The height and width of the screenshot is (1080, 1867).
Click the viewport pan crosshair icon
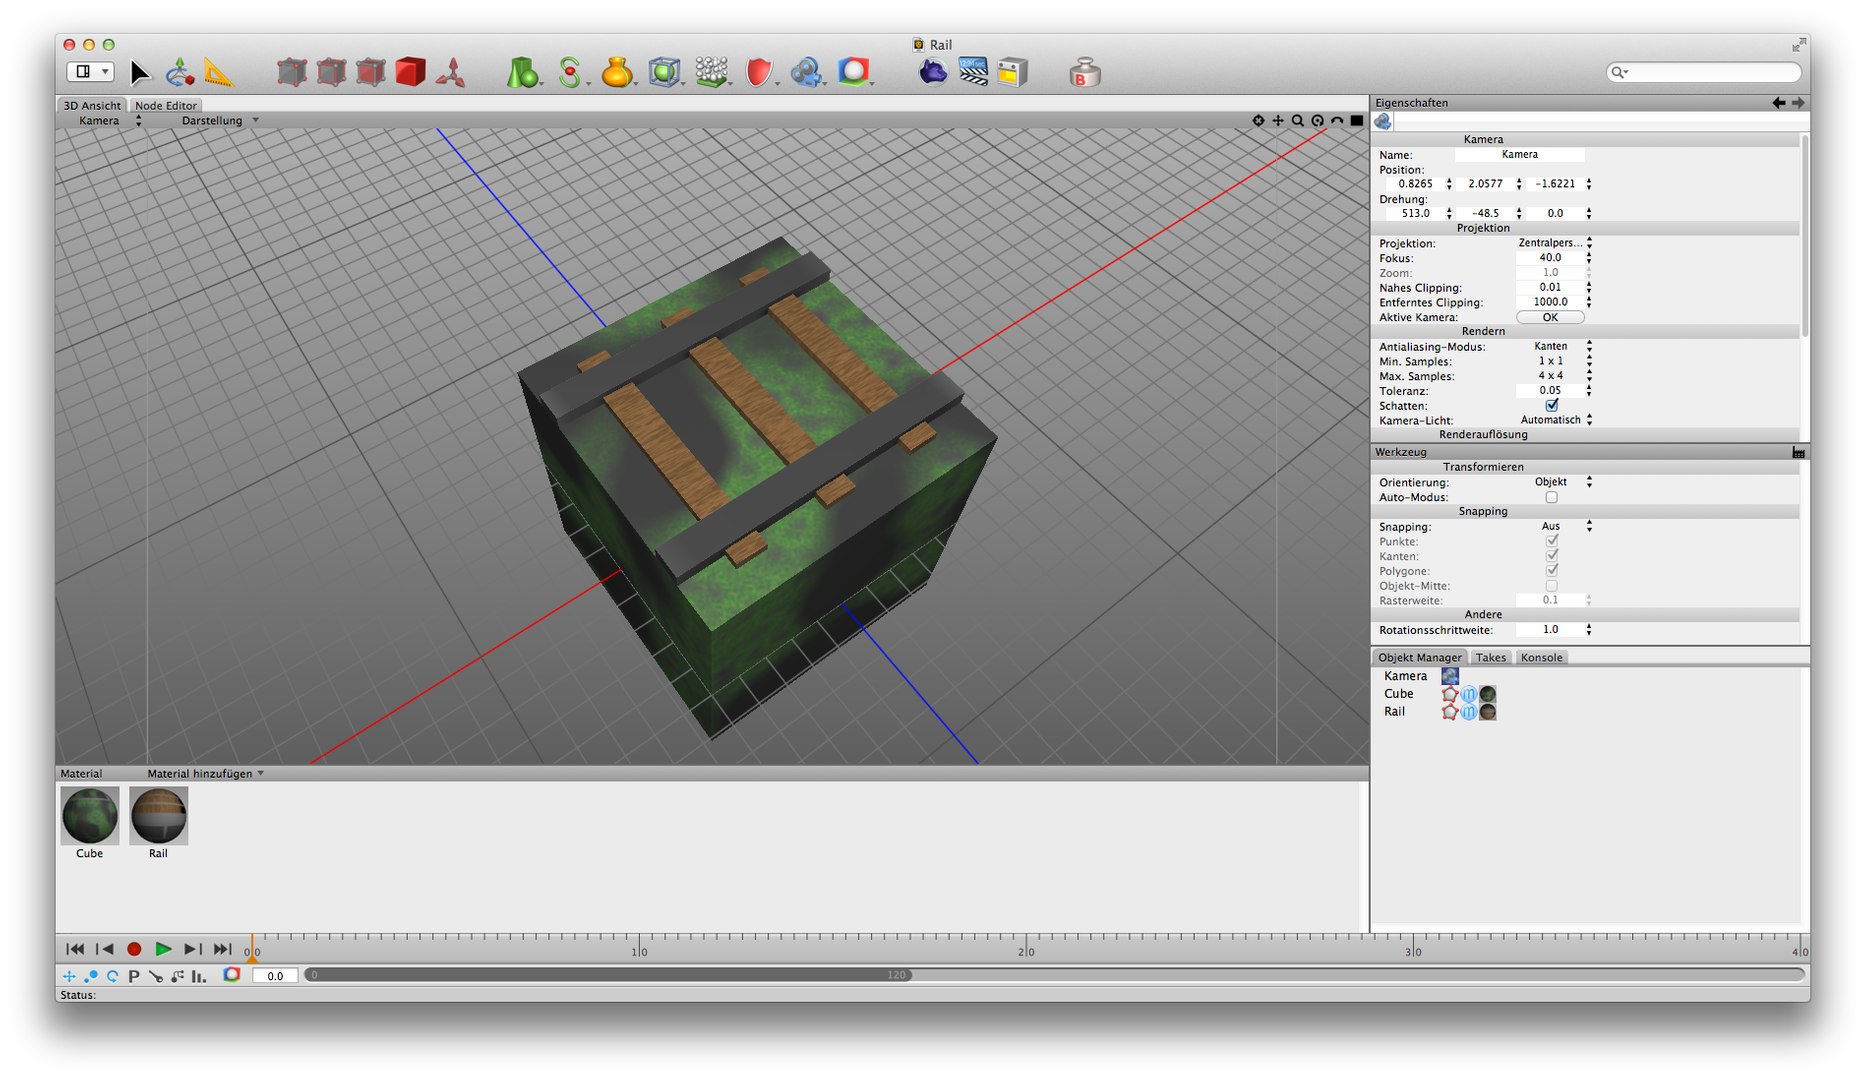(1278, 121)
